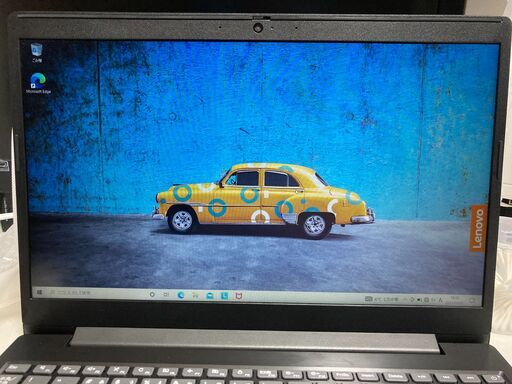This screenshot has width=512, height=384.
Task: Select the Microsoft Edge desktop shortcut
Action: click(38, 83)
